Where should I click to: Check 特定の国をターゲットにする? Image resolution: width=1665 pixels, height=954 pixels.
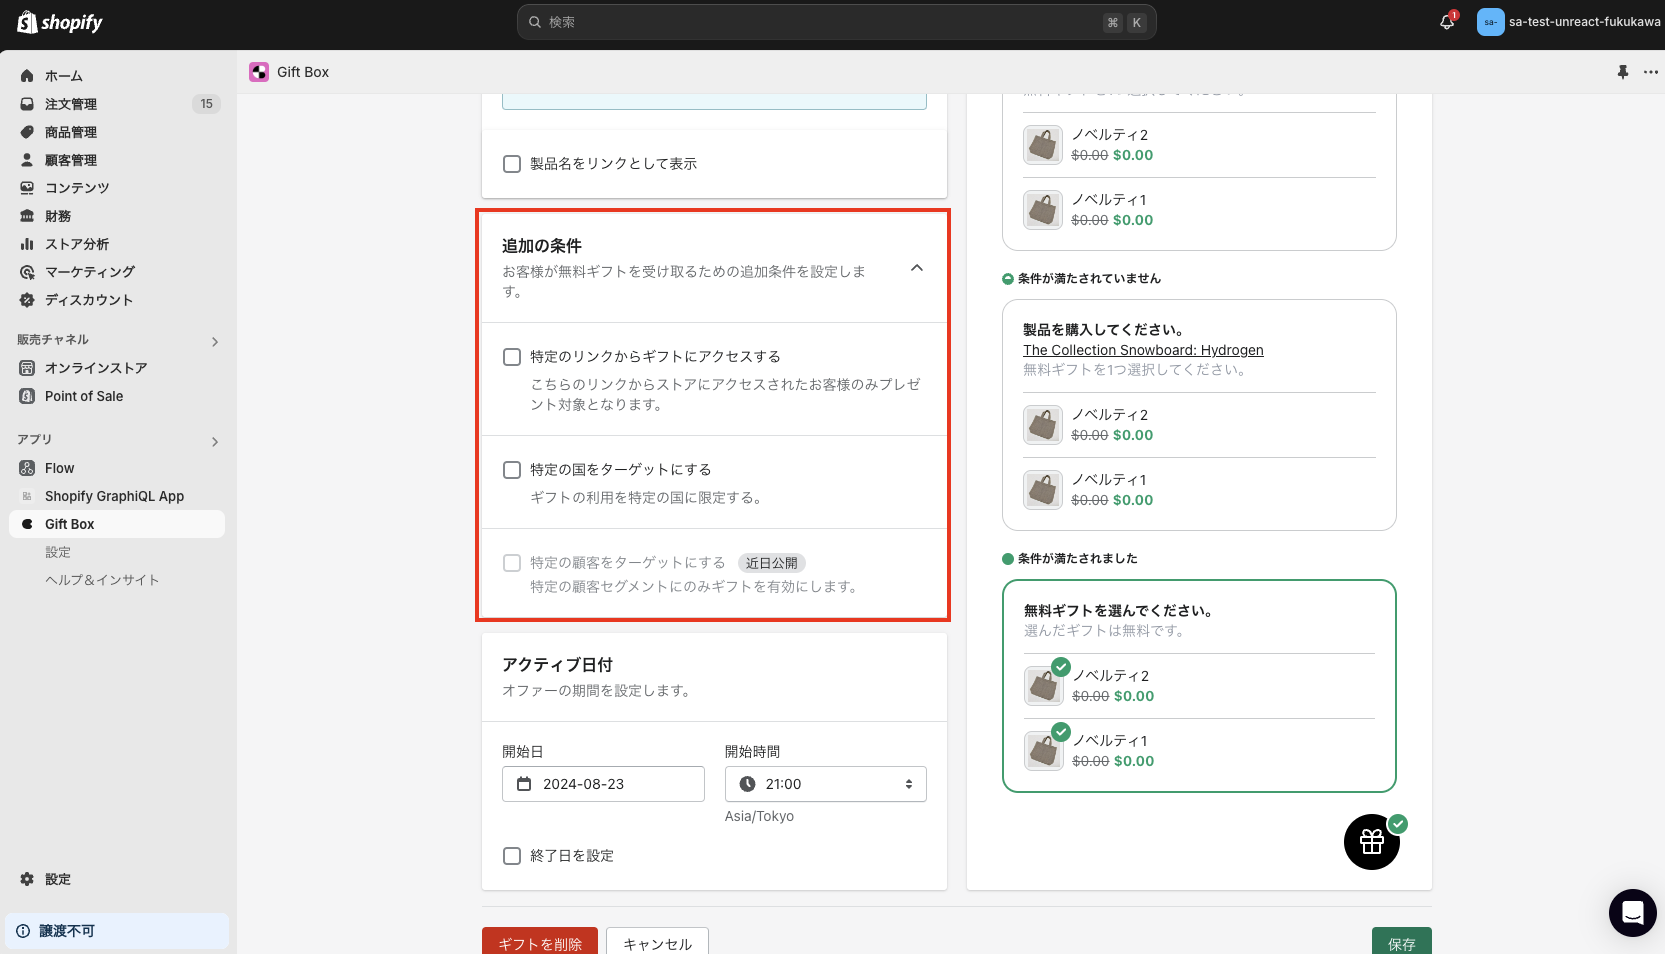(511, 470)
